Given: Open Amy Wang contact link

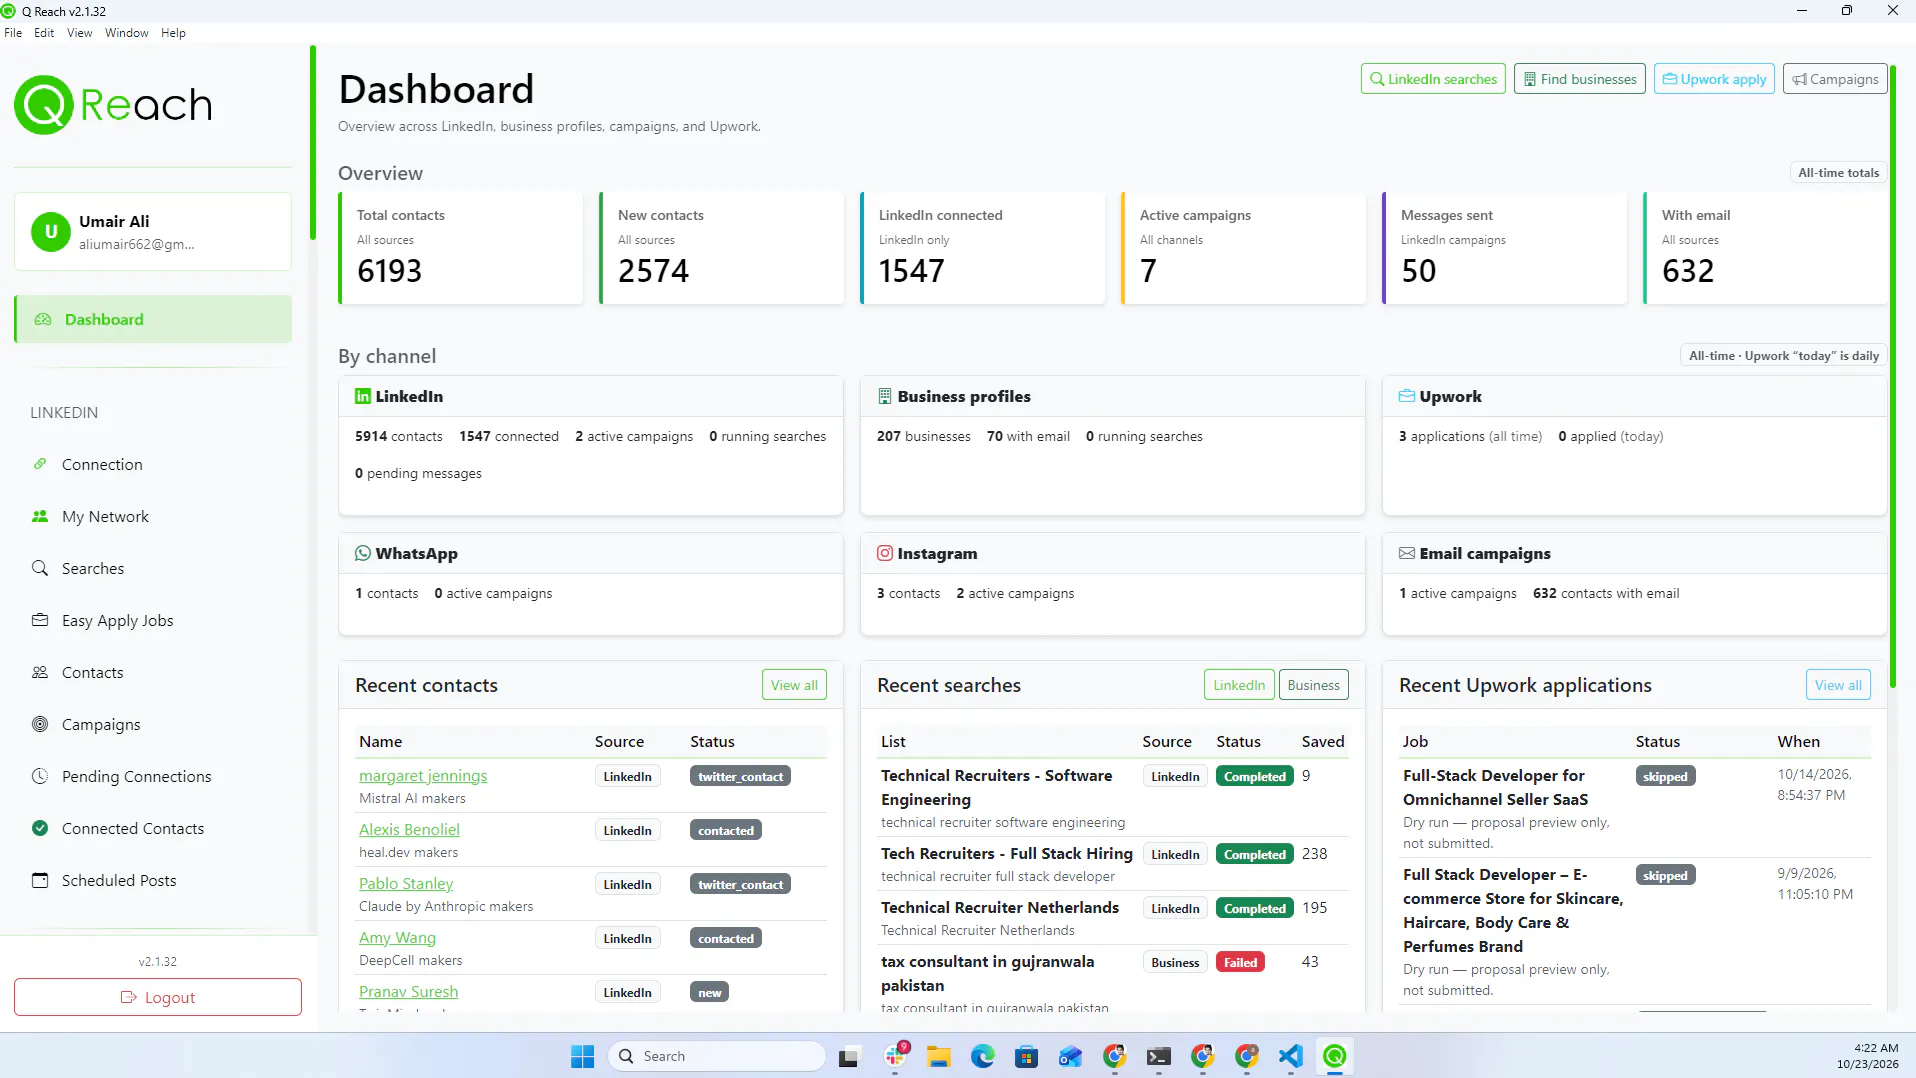Looking at the screenshot, I should (x=397, y=938).
